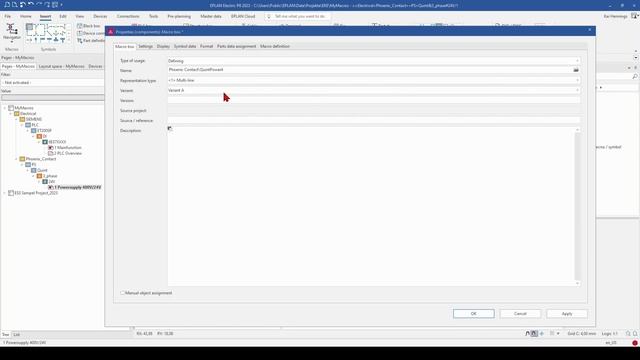Image resolution: width=640 pixels, height=360 pixels.
Task: Close the Properties dialog with X
Action: 589,30
